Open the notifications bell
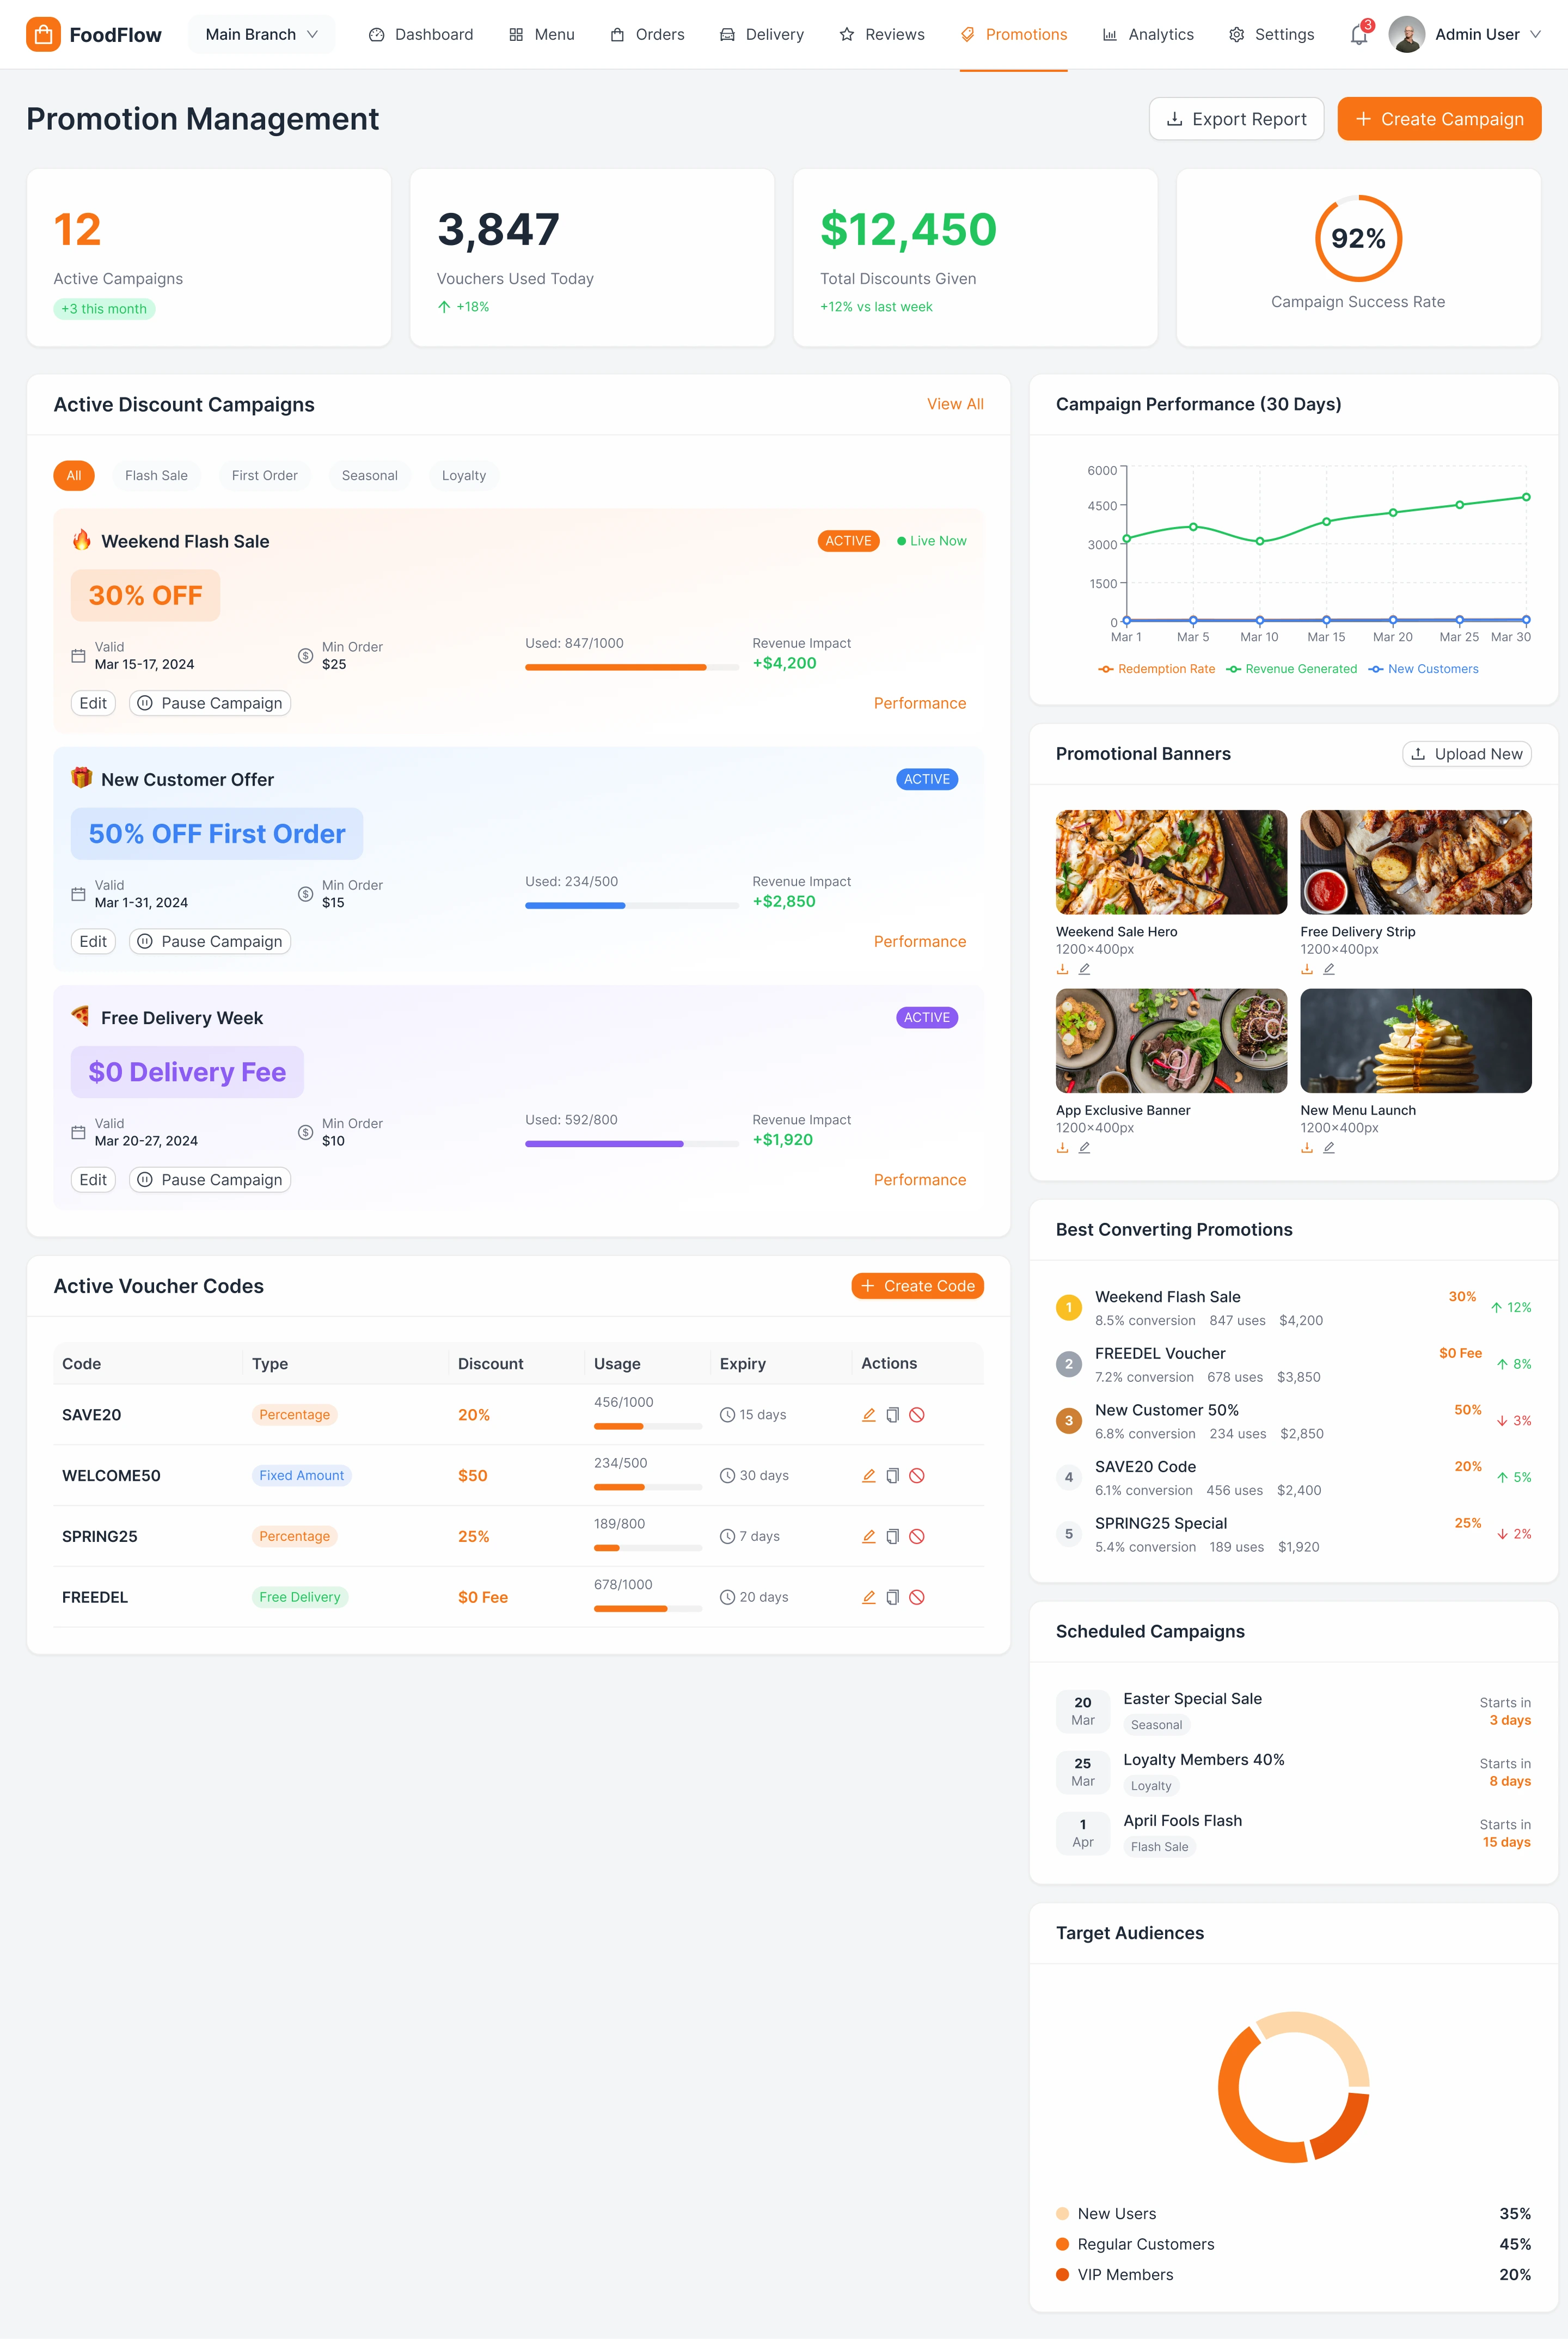This screenshot has width=1568, height=2339. 1358,35
